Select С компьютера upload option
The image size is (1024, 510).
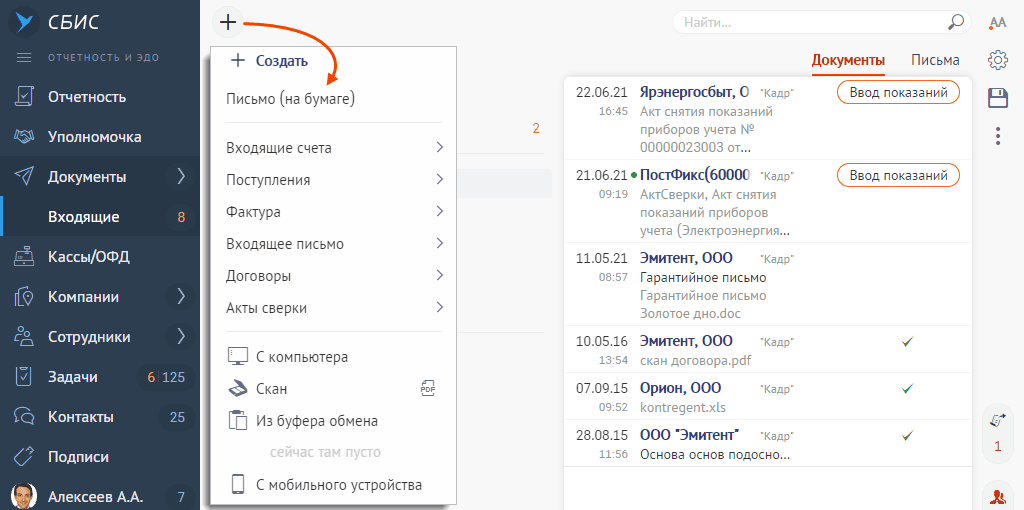tap(301, 357)
